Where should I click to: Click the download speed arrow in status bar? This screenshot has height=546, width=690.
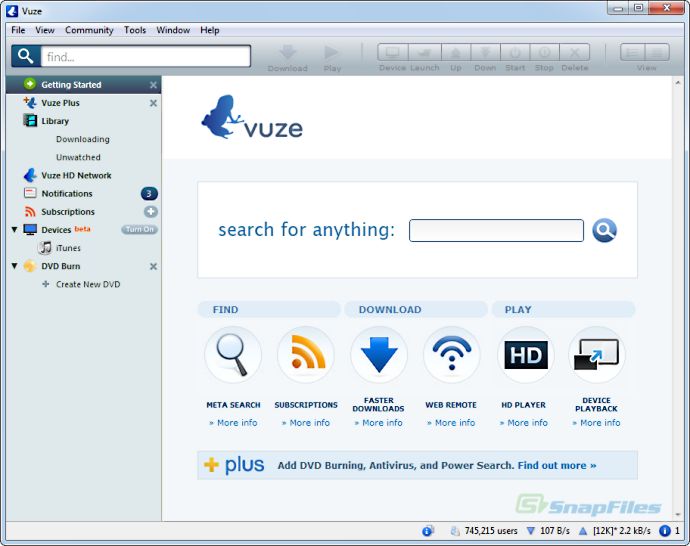[531, 531]
